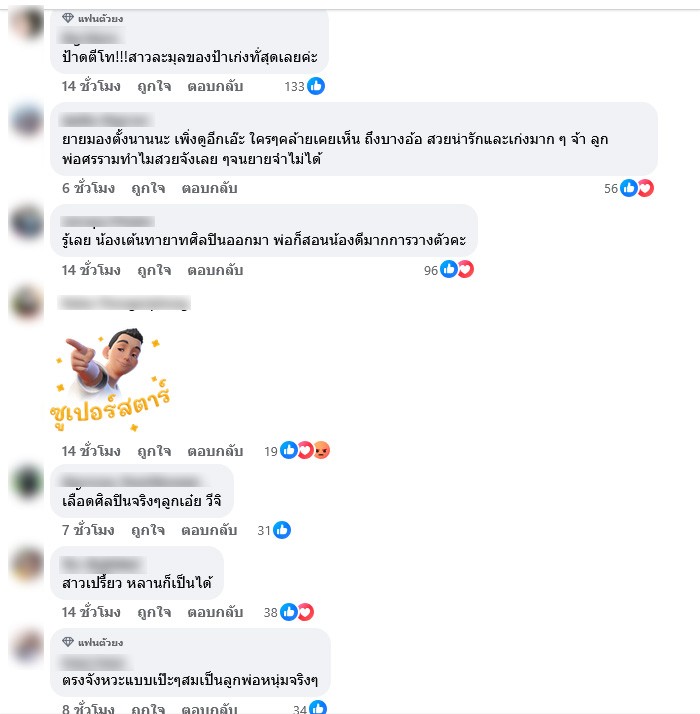Click the like reaction icon beside 133
Screen dimensions: 700x714
click(316, 86)
